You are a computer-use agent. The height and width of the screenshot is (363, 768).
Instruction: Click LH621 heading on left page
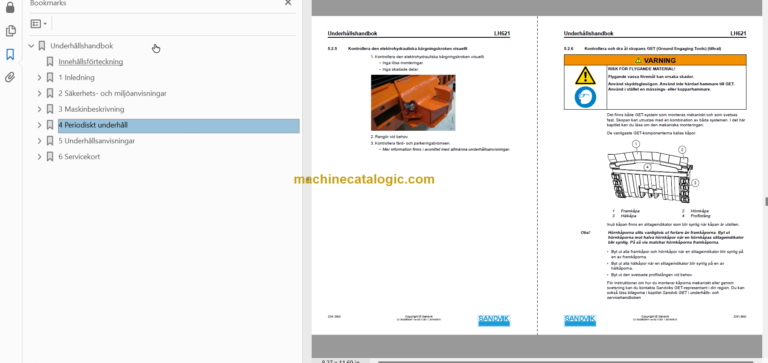502,34
